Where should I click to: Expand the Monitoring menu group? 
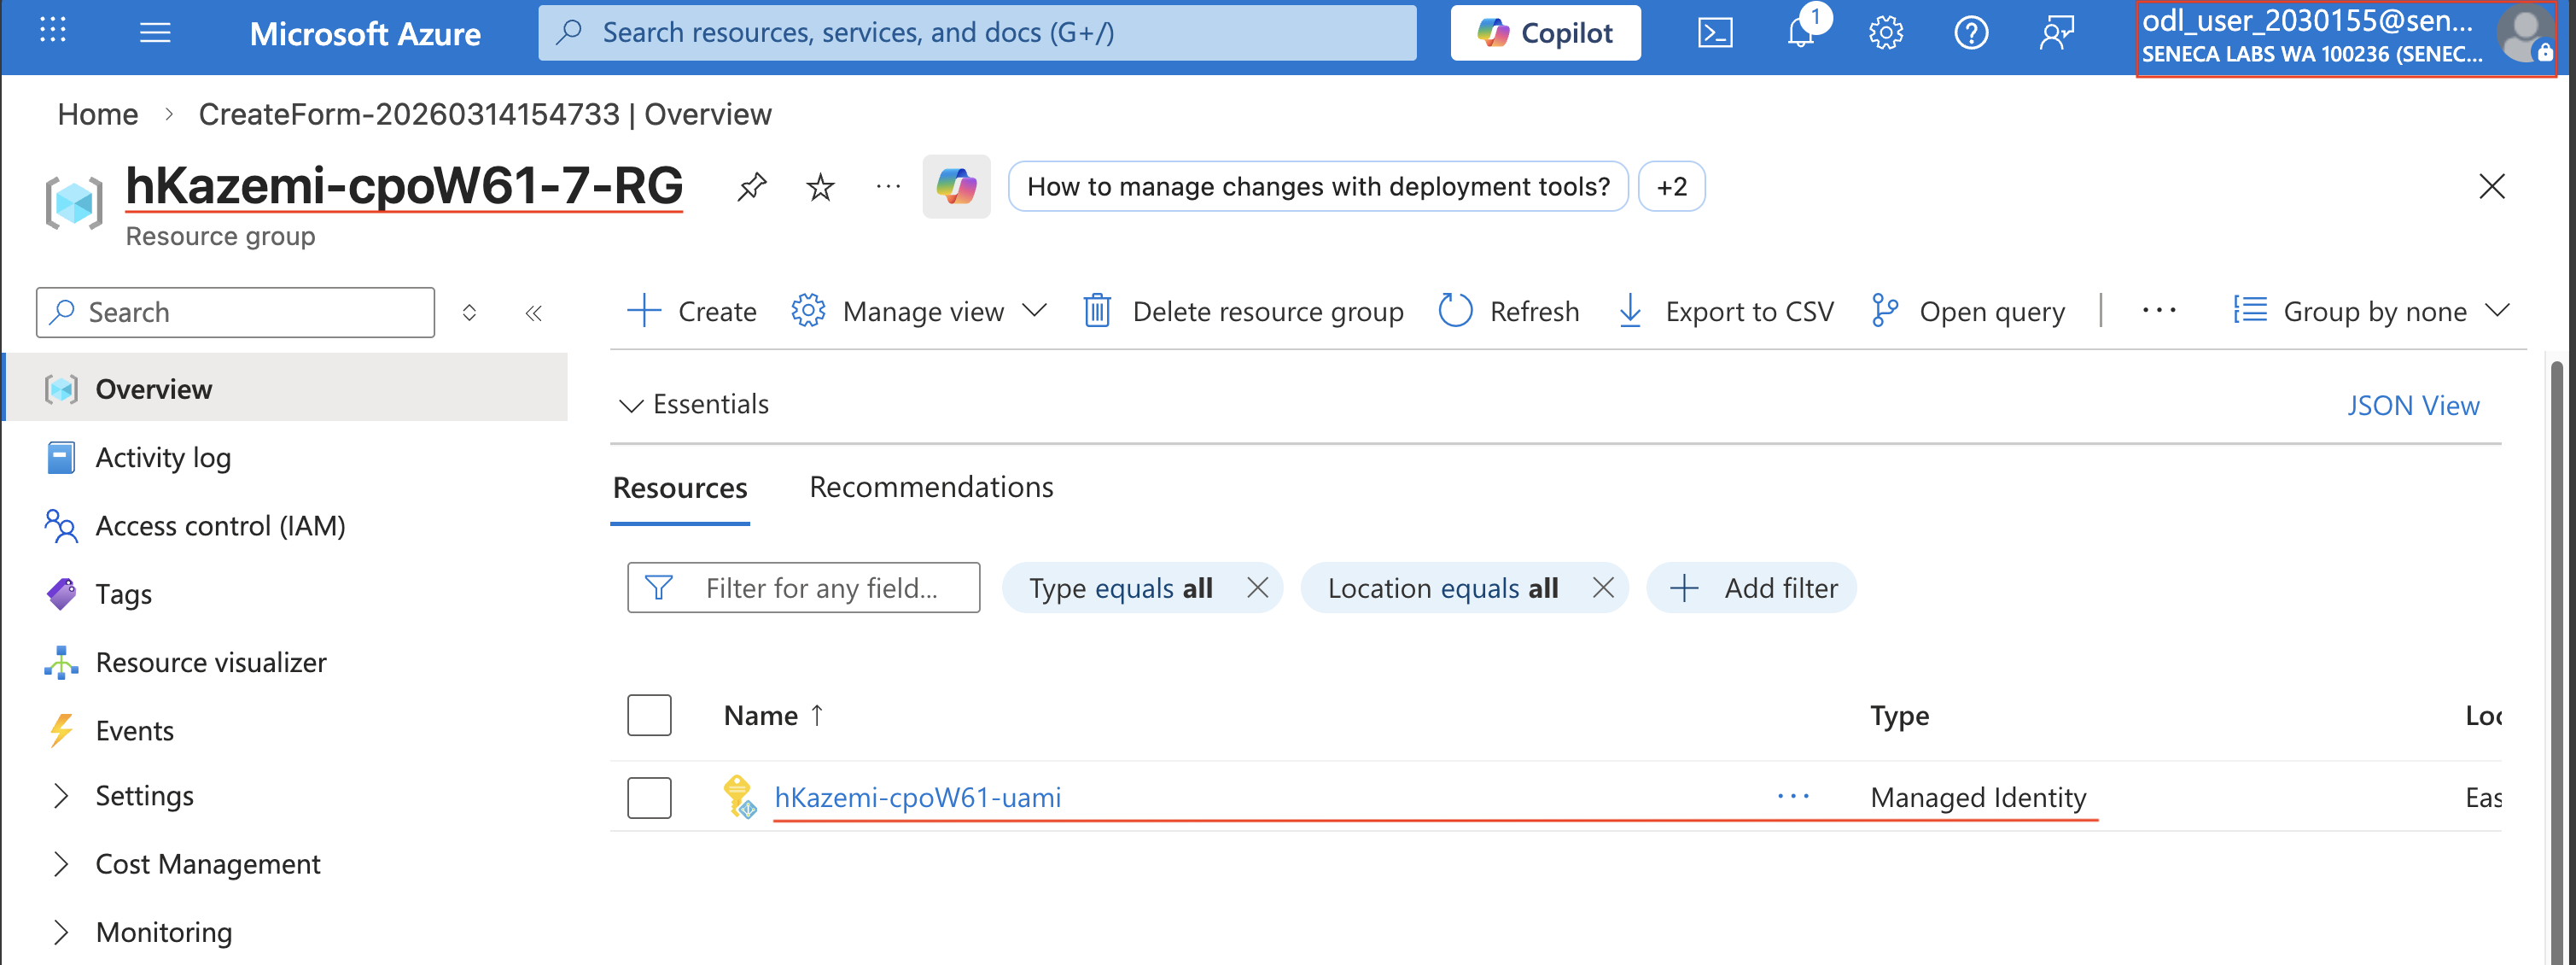pyautogui.click(x=61, y=932)
